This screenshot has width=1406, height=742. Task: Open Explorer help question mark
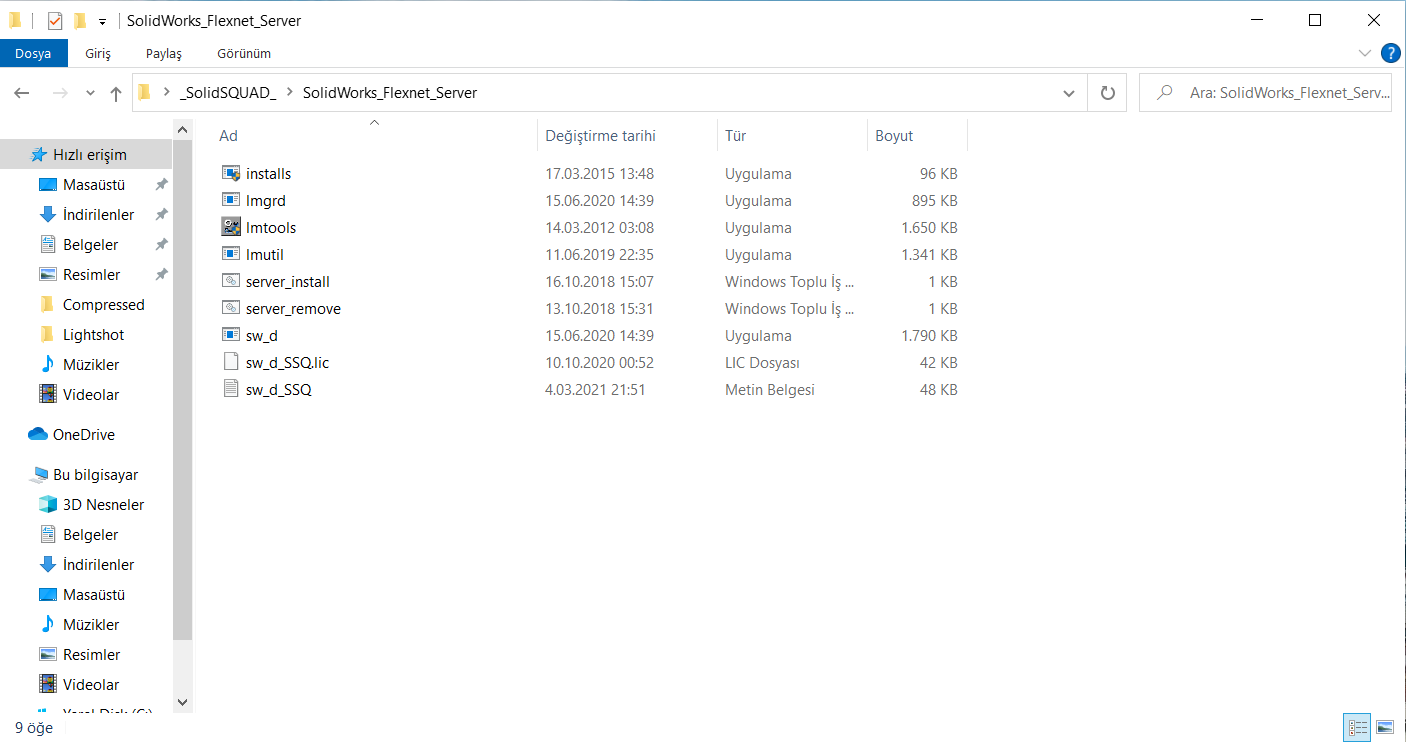(x=1390, y=53)
